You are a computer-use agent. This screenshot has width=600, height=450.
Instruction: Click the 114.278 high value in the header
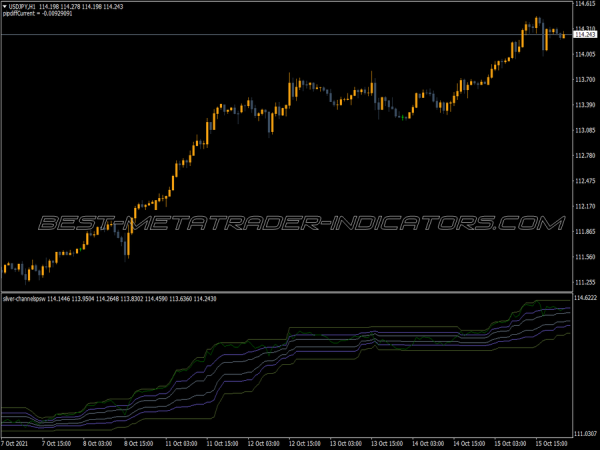point(71,7)
